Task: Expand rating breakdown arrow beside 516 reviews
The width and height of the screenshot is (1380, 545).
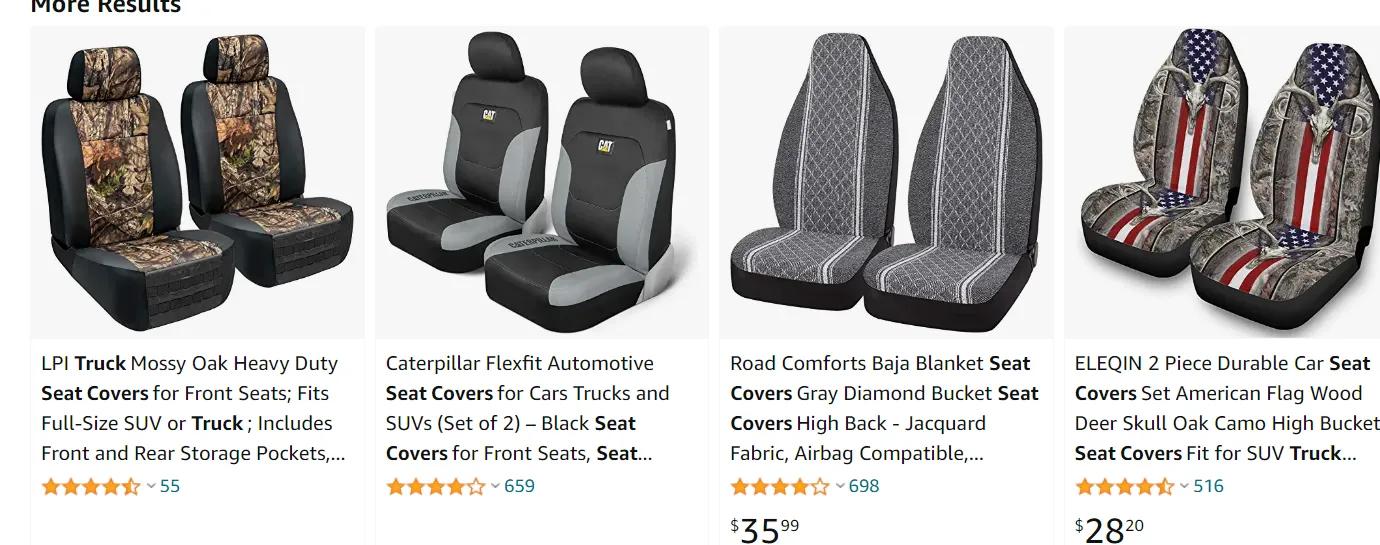Action: [1185, 486]
